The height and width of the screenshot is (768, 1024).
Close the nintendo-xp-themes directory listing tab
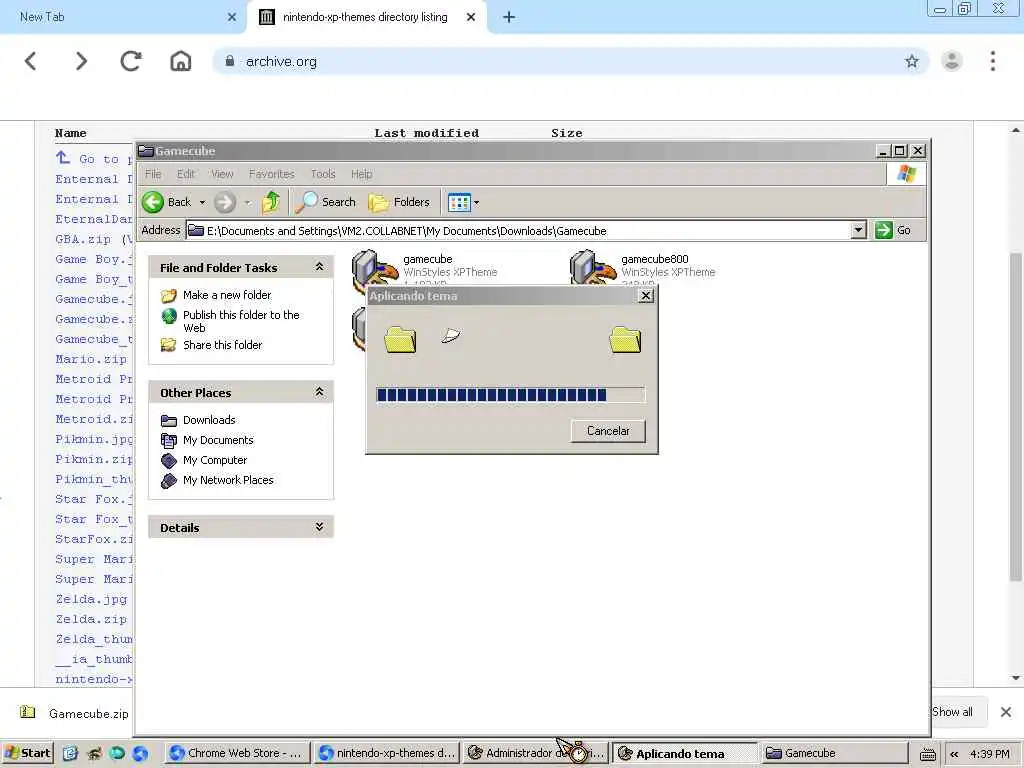click(x=471, y=17)
